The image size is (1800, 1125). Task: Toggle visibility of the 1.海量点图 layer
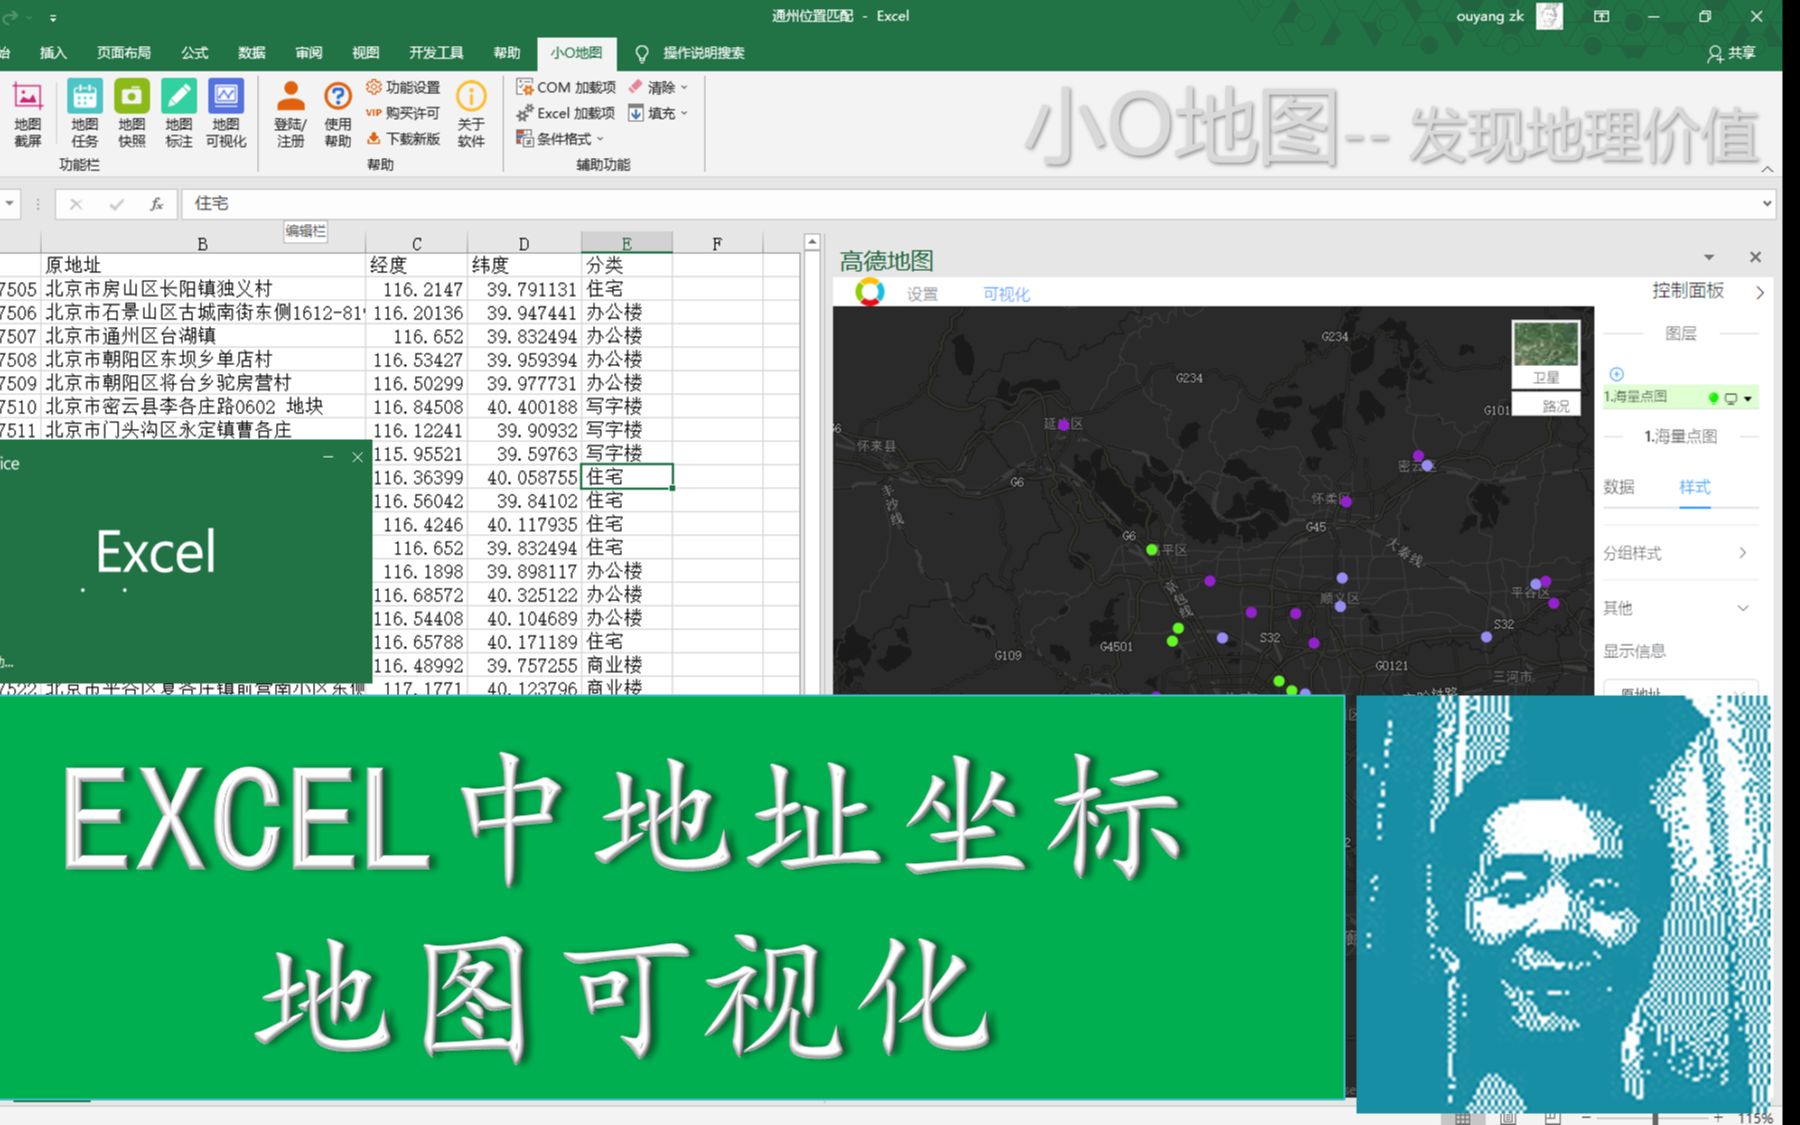pos(1732,397)
